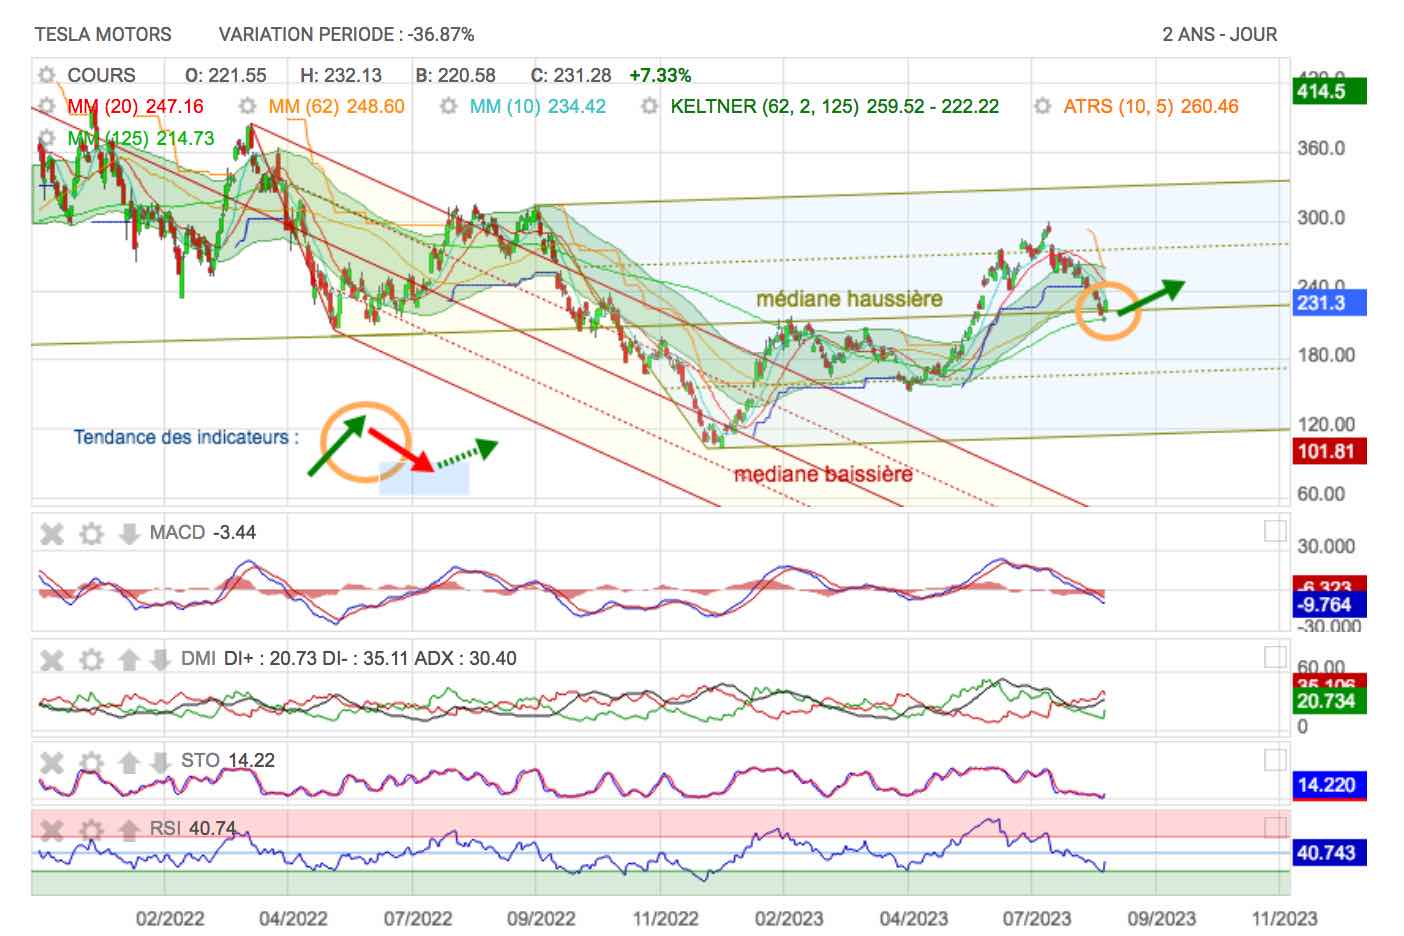Remove the DMI indicator panel
1404x936 pixels.
52,659
